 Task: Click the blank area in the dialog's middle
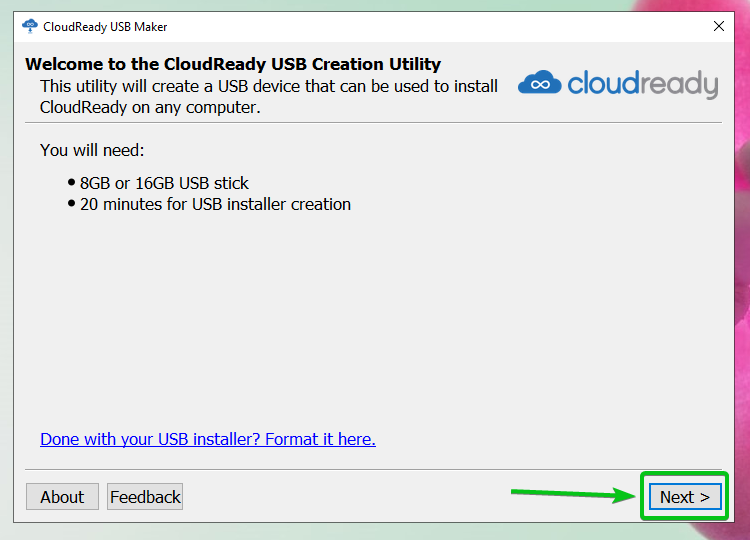coord(380,320)
